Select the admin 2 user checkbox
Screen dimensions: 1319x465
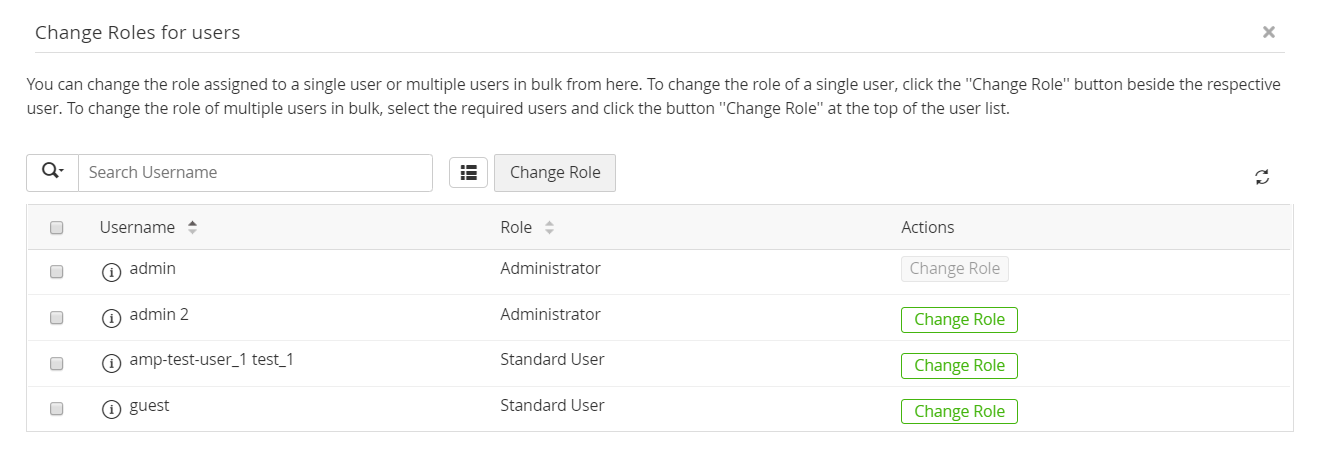(x=57, y=318)
